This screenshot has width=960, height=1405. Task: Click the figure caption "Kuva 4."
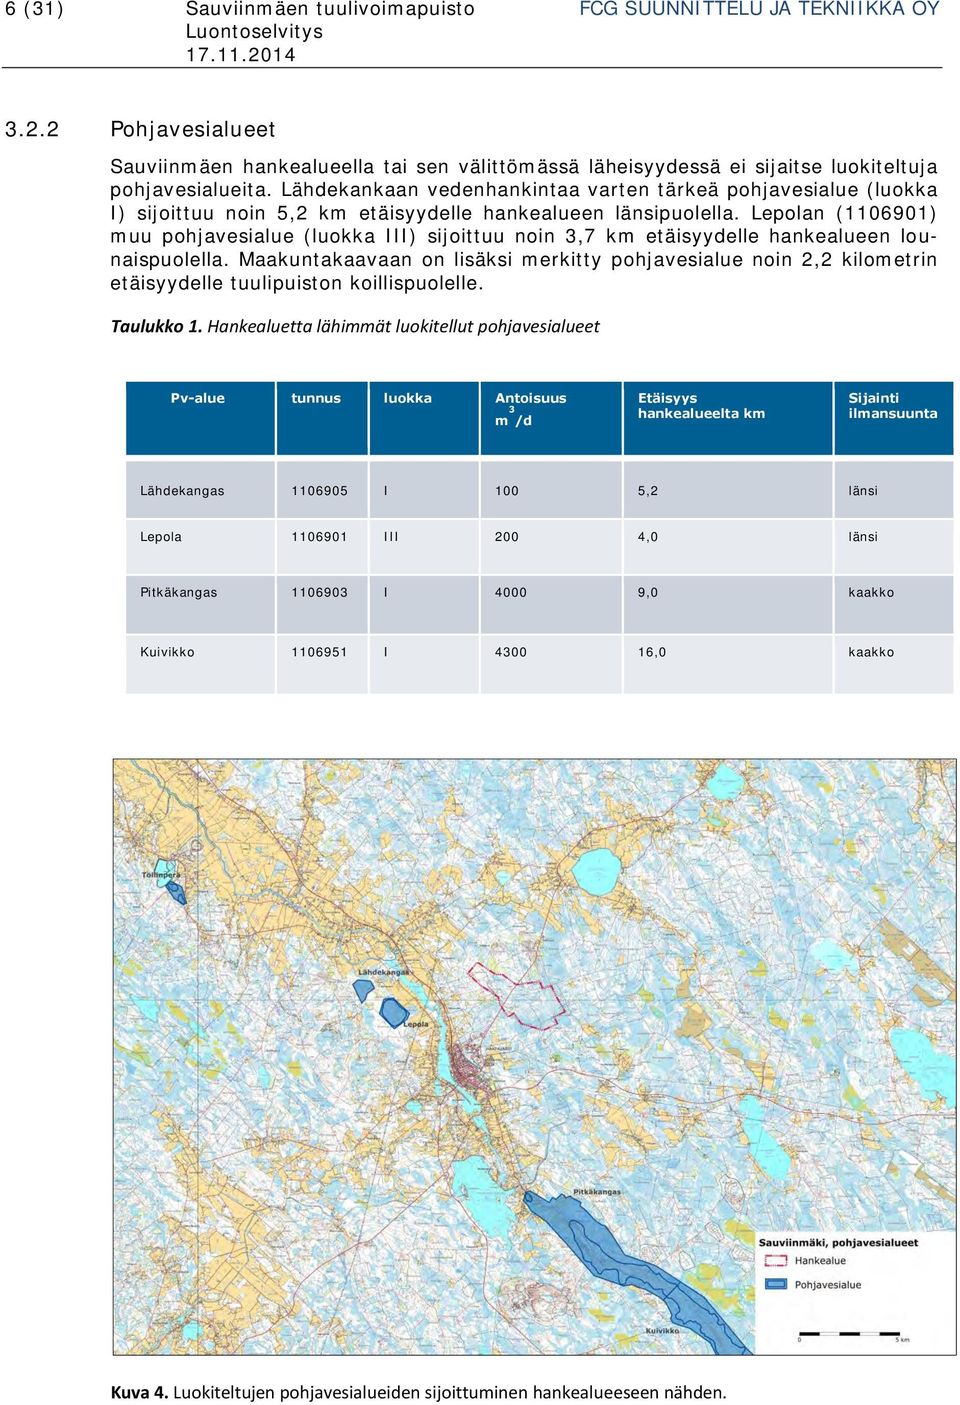point(139,1392)
